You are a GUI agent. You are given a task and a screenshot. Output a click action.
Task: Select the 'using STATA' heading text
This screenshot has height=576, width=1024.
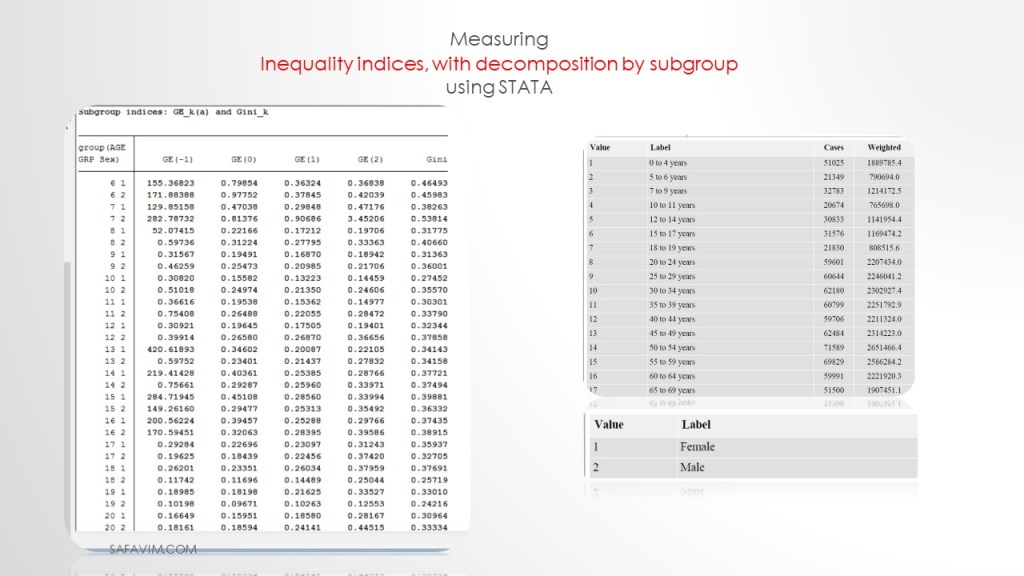(499, 87)
